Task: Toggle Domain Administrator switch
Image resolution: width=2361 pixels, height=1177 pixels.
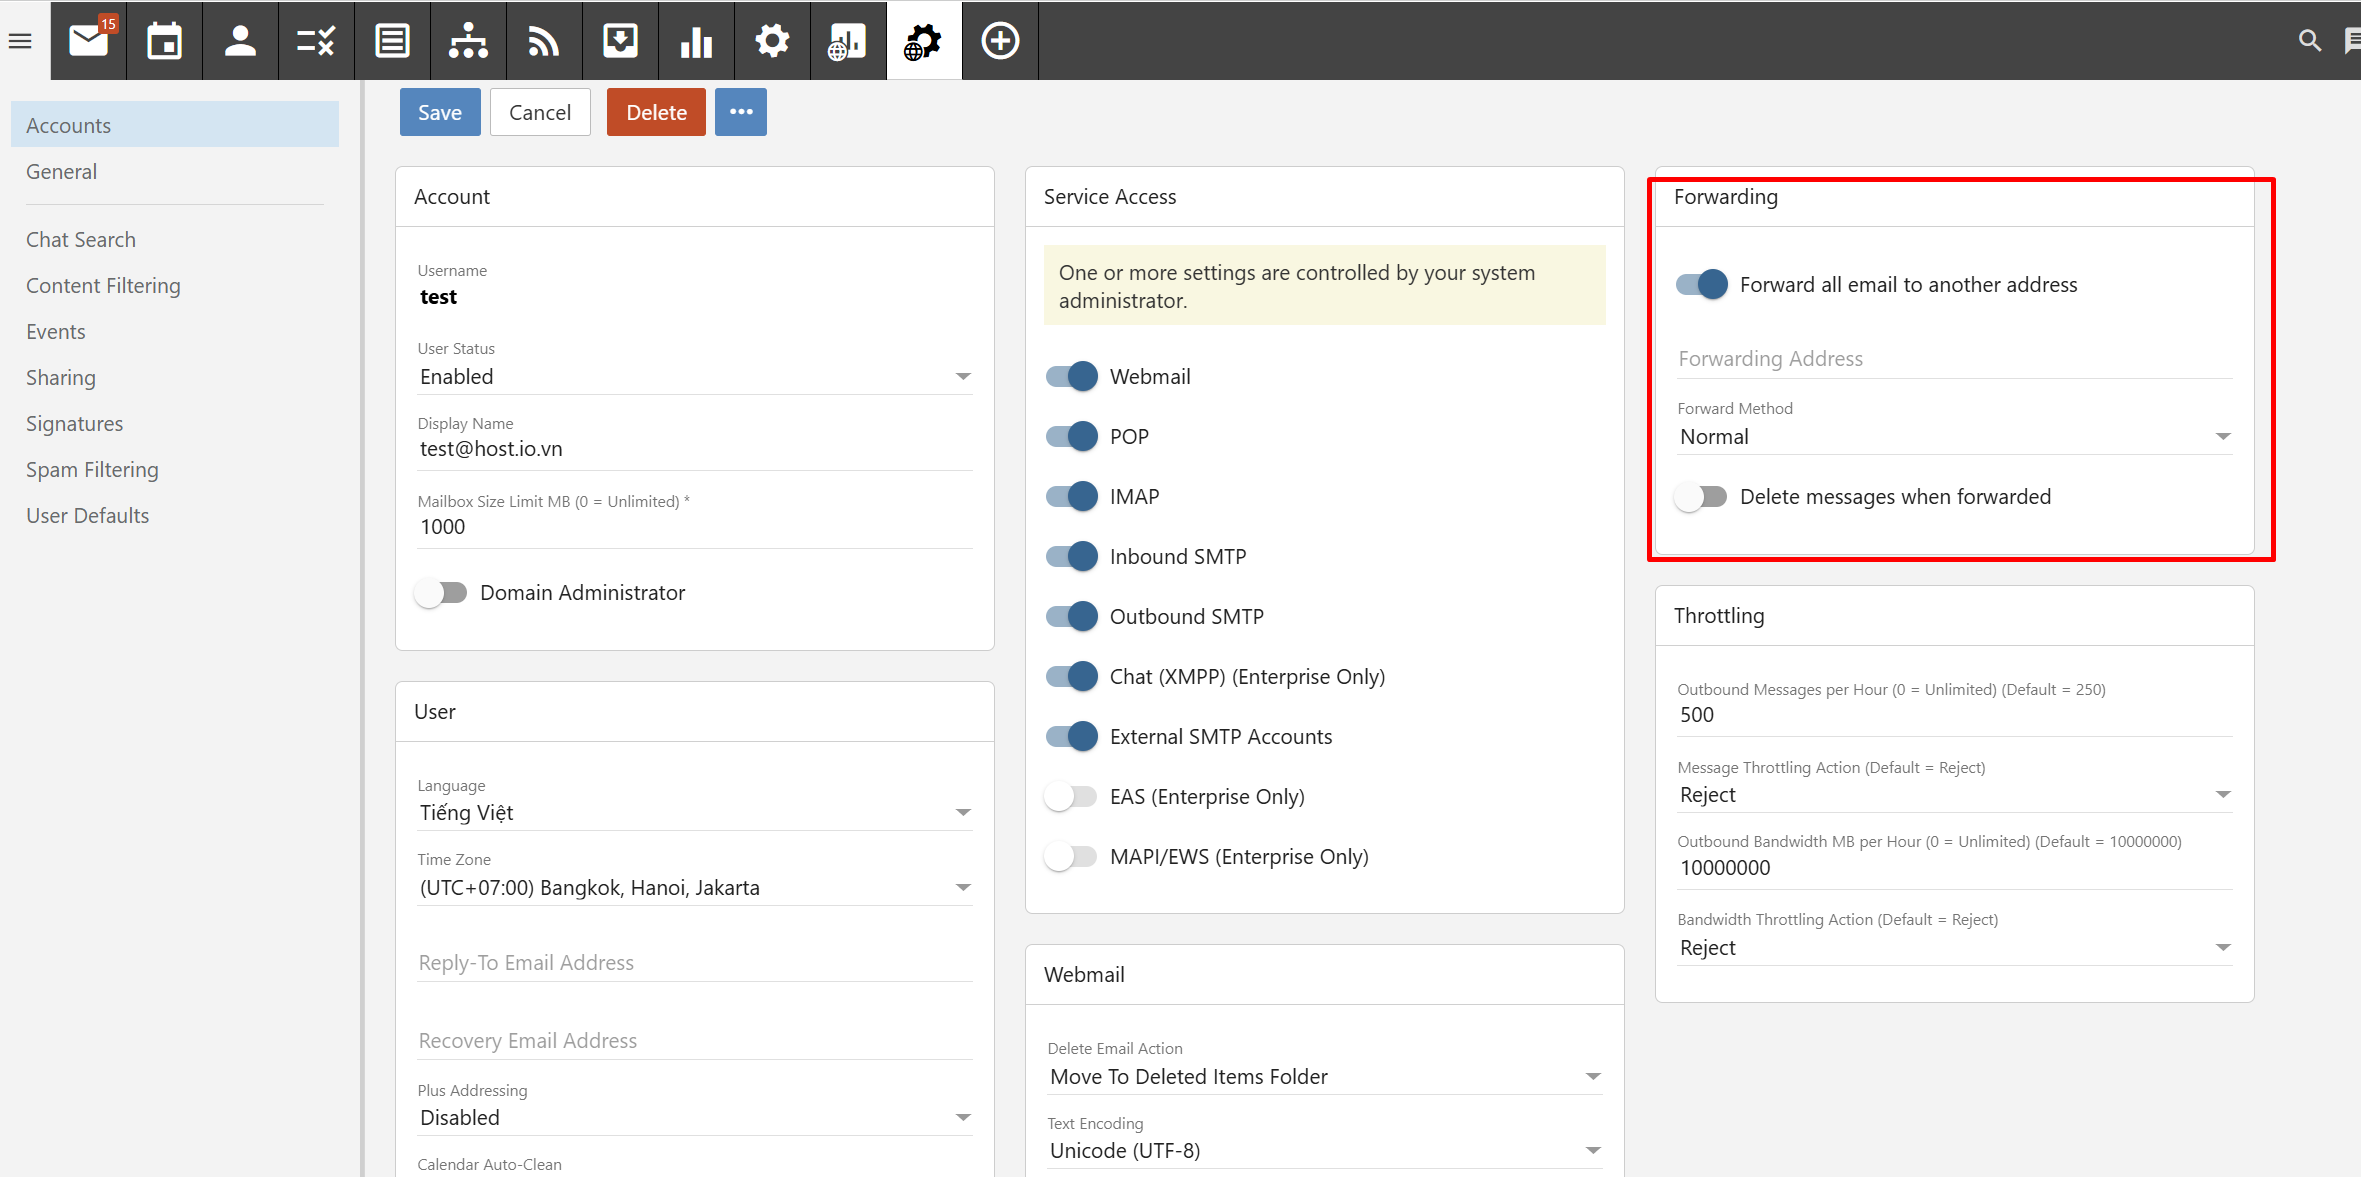Action: [441, 593]
